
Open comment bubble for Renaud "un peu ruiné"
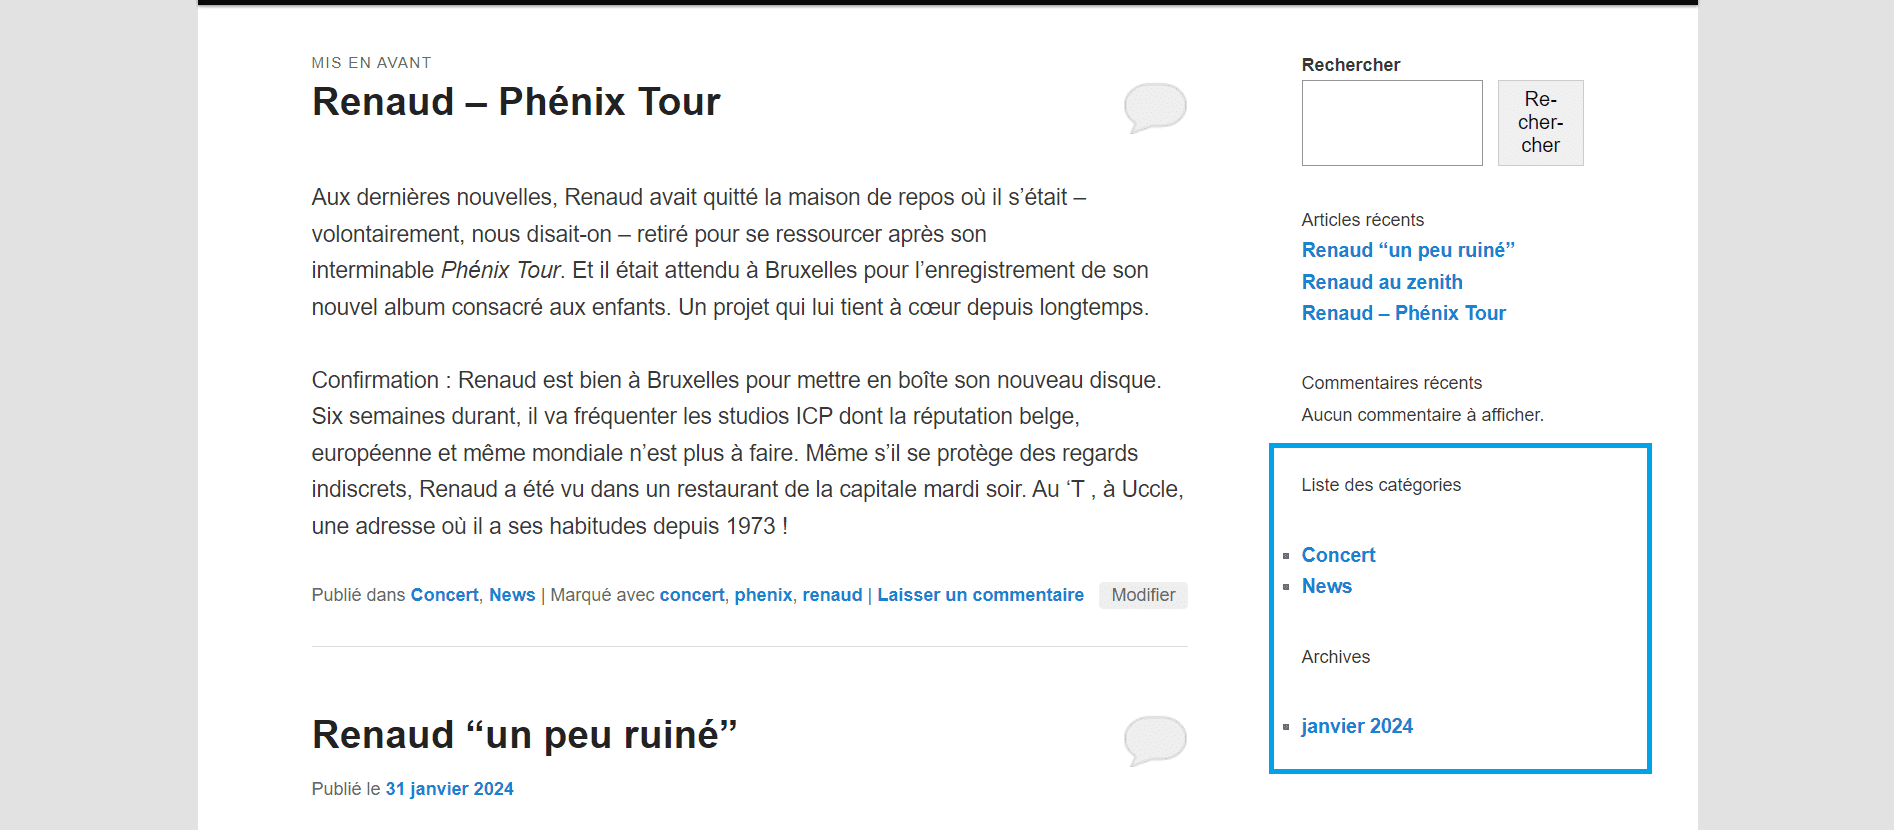[x=1155, y=740]
